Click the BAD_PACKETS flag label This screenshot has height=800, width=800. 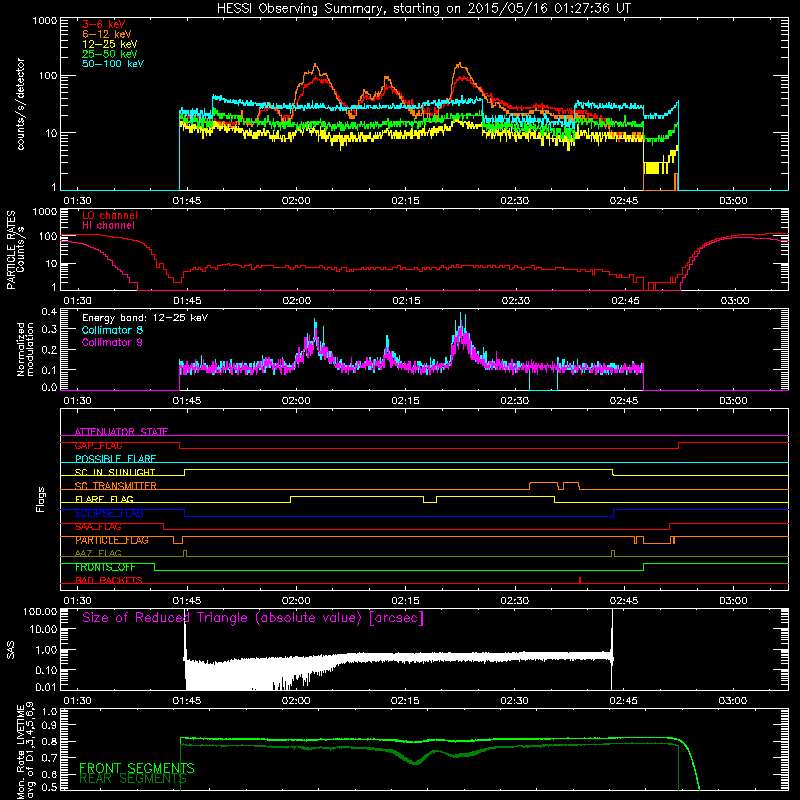coord(109,581)
